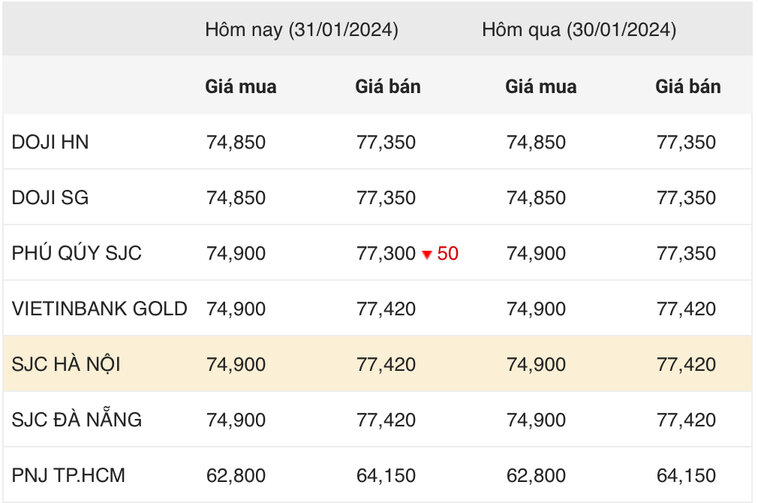The width and height of the screenshot is (758, 503).
Task: Select the DOJI SG row label
Action: pos(50,198)
